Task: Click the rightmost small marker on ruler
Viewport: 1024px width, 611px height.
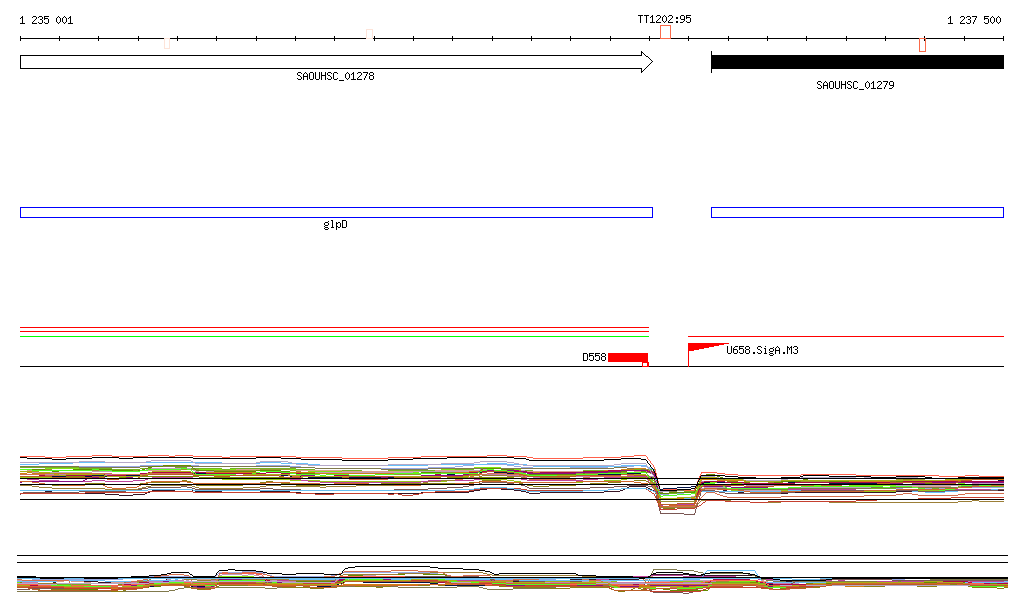Action: coord(922,44)
